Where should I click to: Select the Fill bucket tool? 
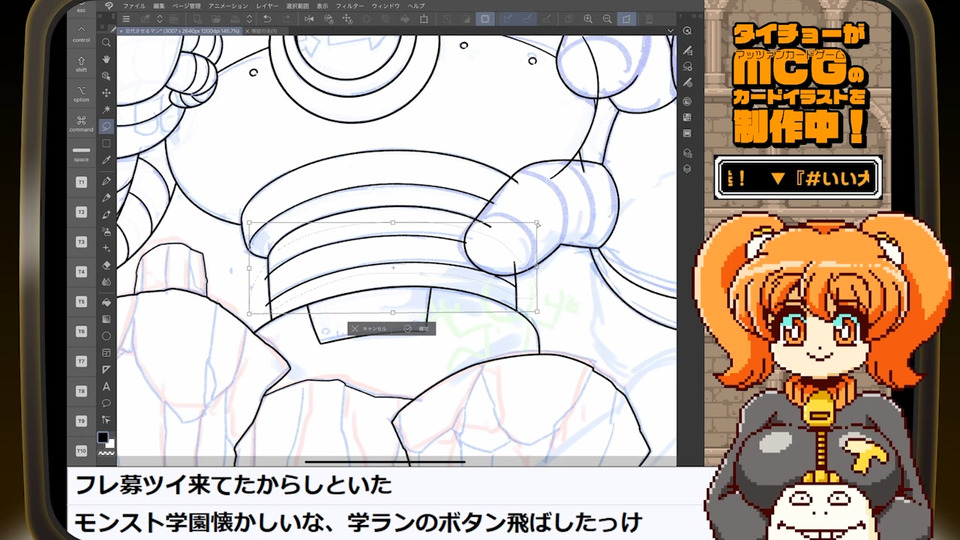click(107, 302)
